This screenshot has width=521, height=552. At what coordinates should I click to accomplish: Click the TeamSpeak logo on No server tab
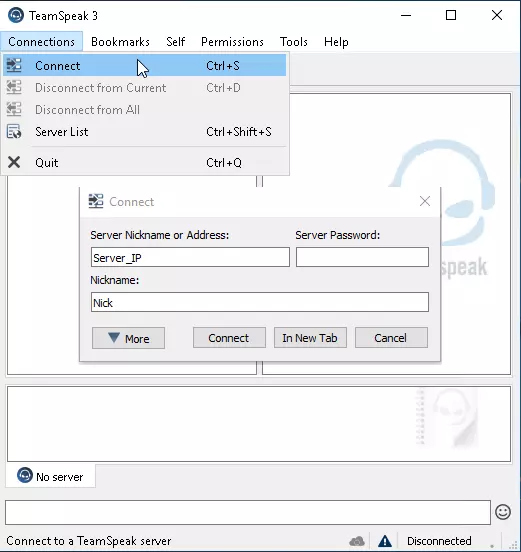click(25, 476)
